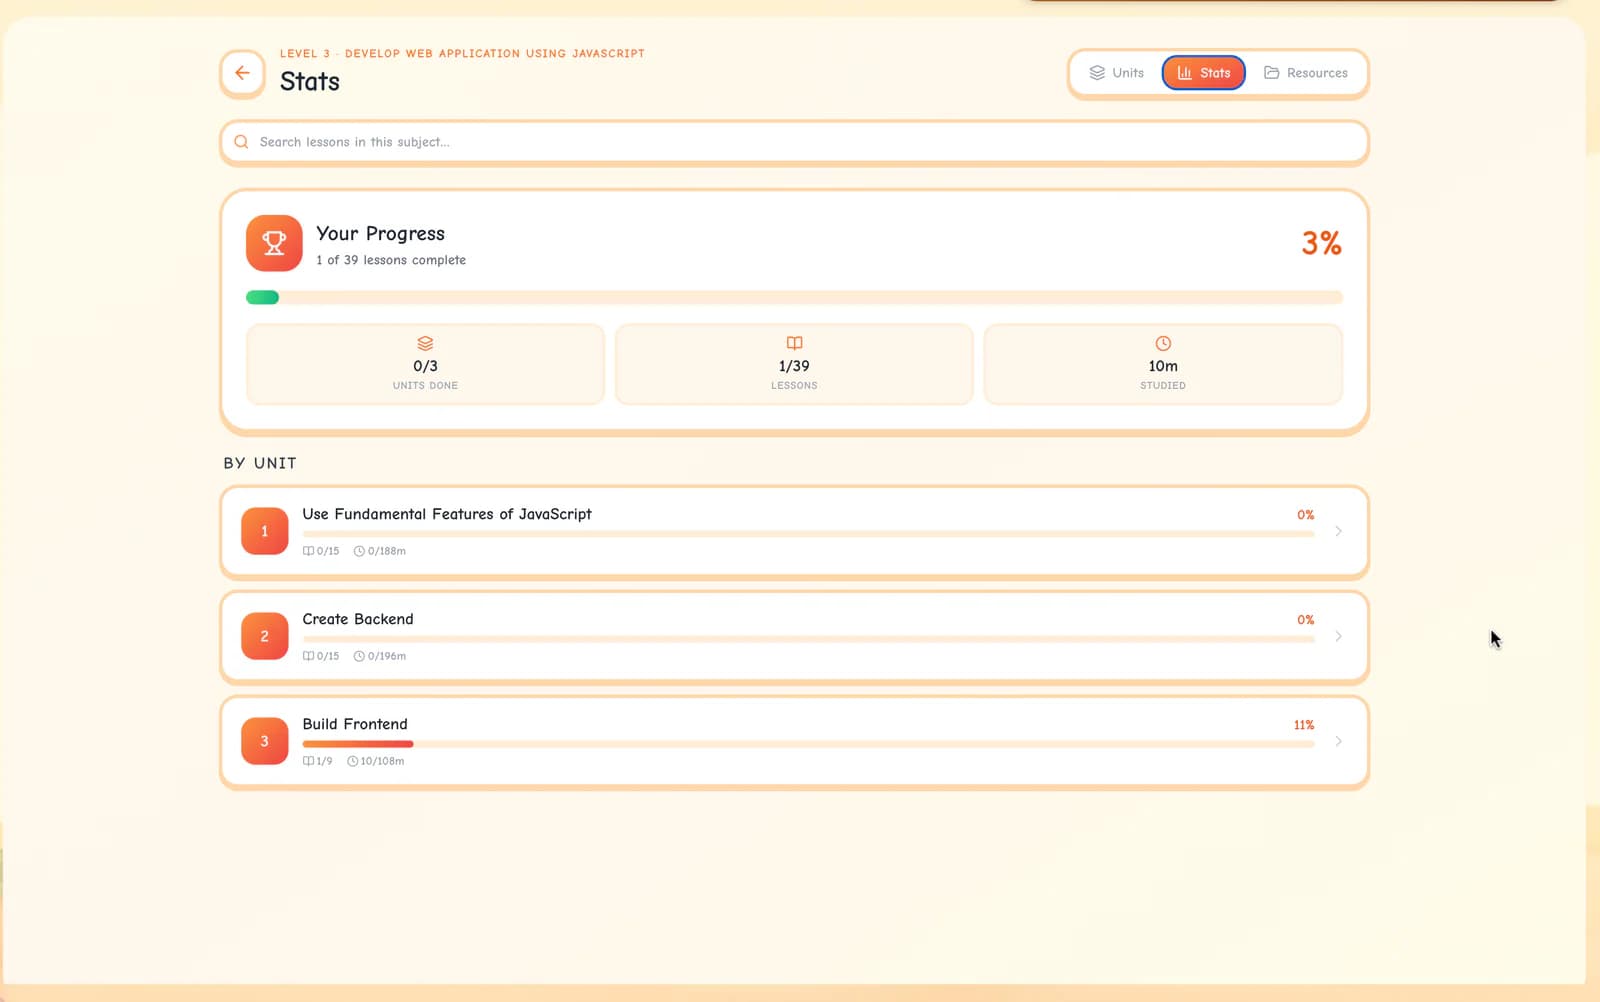Image resolution: width=1600 pixels, height=1002 pixels.
Task: Click the book icon next to 1/9
Action: [x=308, y=761]
